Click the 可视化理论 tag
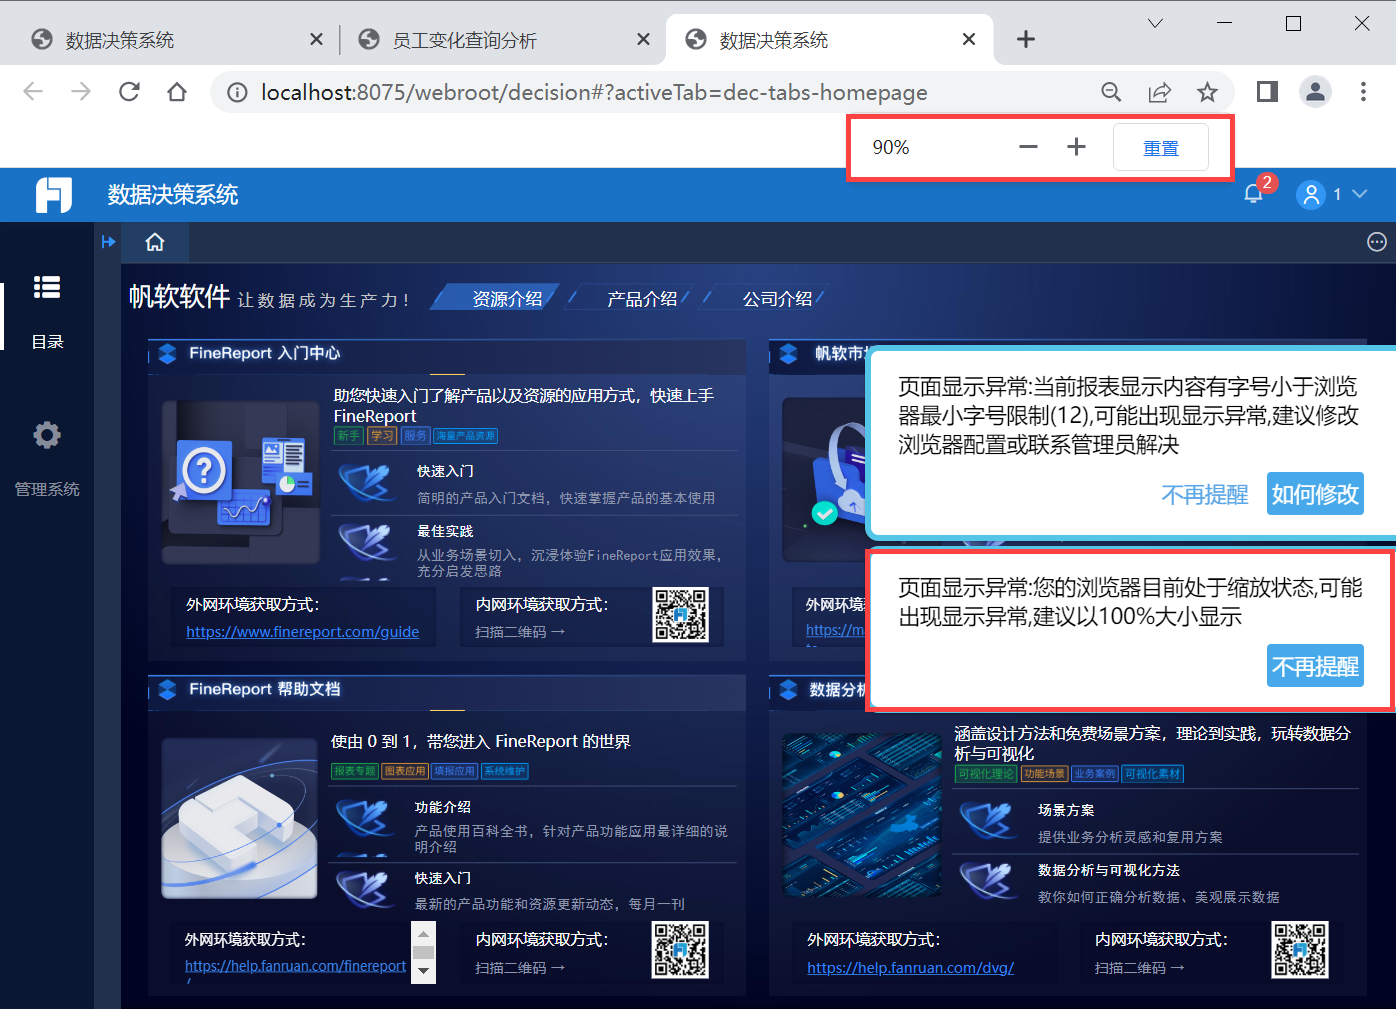The image size is (1396, 1009). coord(986,774)
